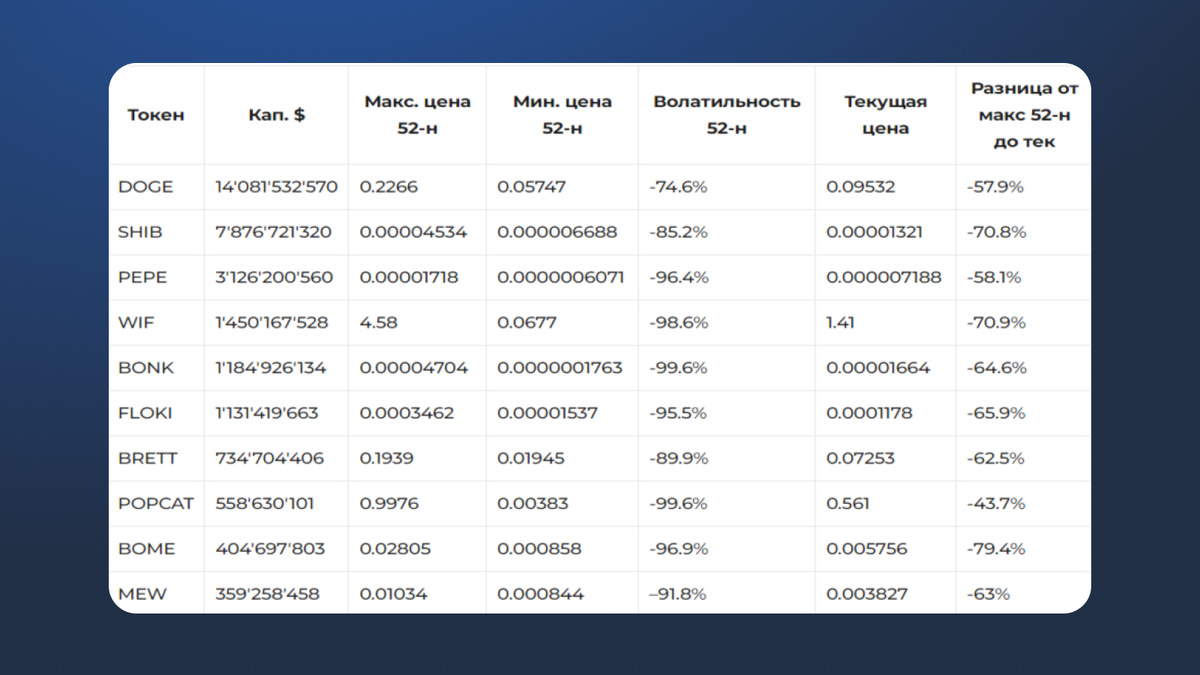Click MEW min price 0.000844
The height and width of the screenshot is (675, 1200).
tap(540, 594)
